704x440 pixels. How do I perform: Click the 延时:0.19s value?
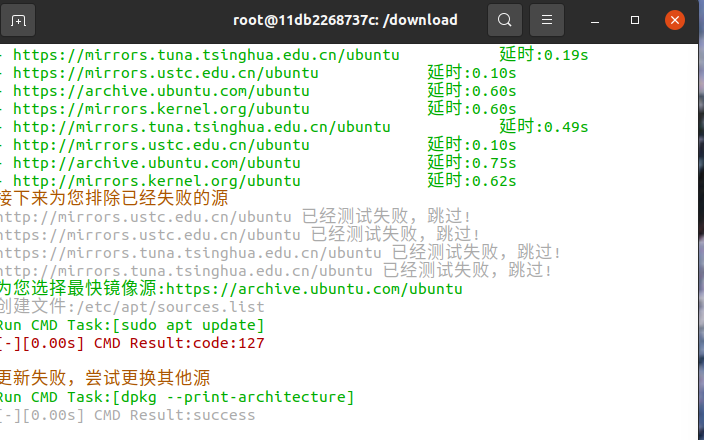click(544, 55)
